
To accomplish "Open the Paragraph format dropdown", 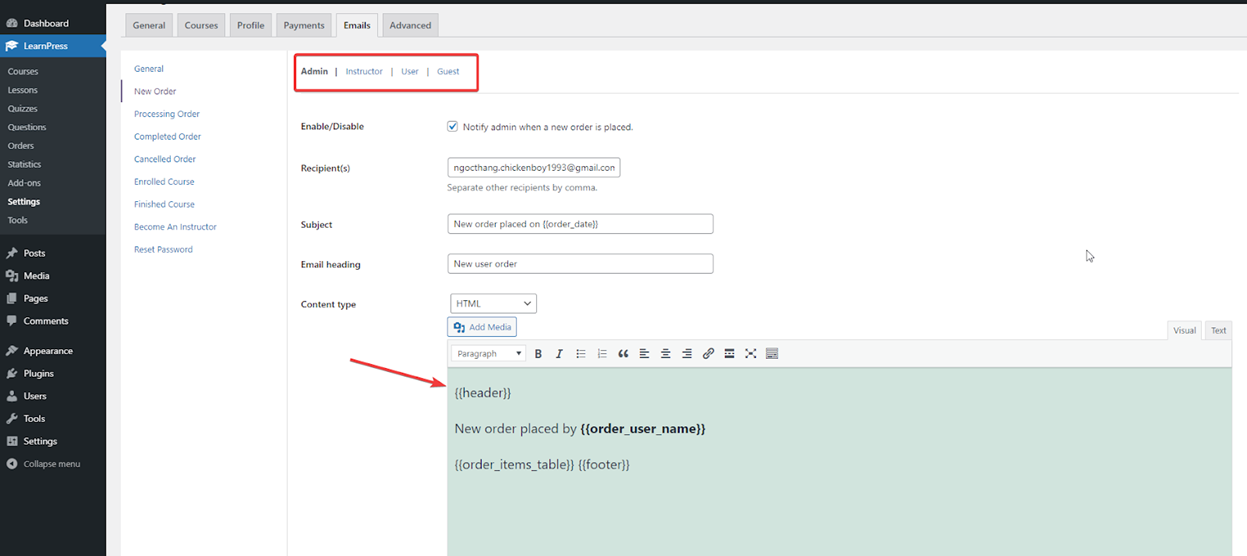I will click(x=489, y=354).
